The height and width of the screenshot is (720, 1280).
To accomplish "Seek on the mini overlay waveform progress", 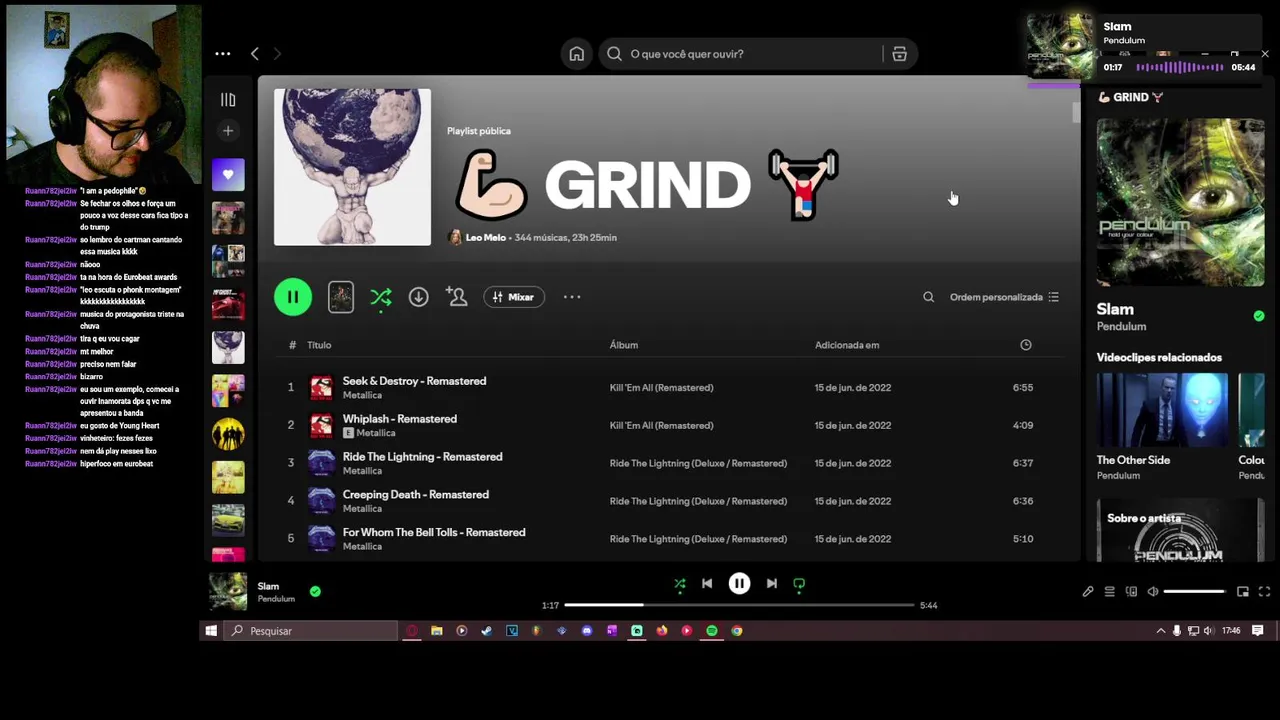I will coord(1180,67).
